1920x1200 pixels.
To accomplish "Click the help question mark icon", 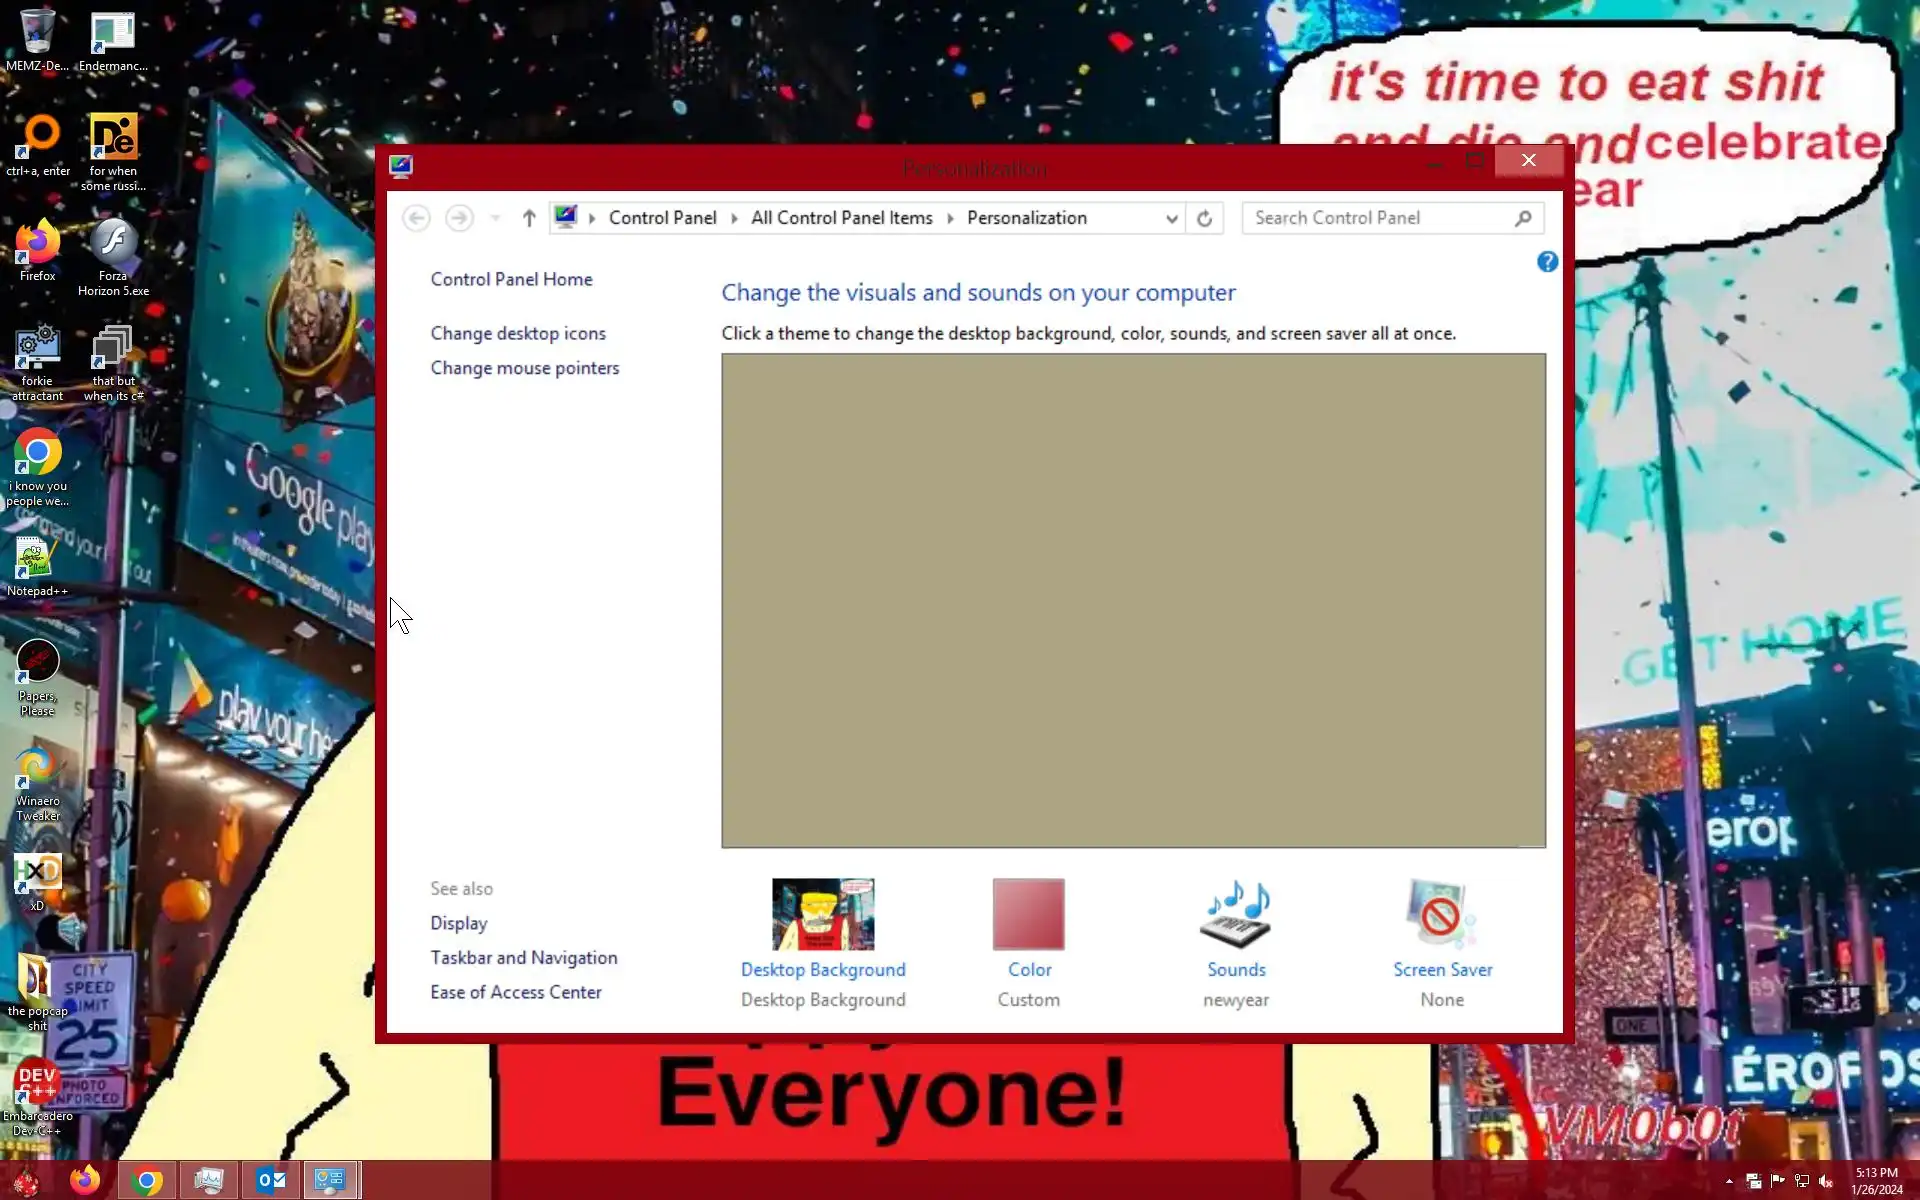I will (1547, 262).
